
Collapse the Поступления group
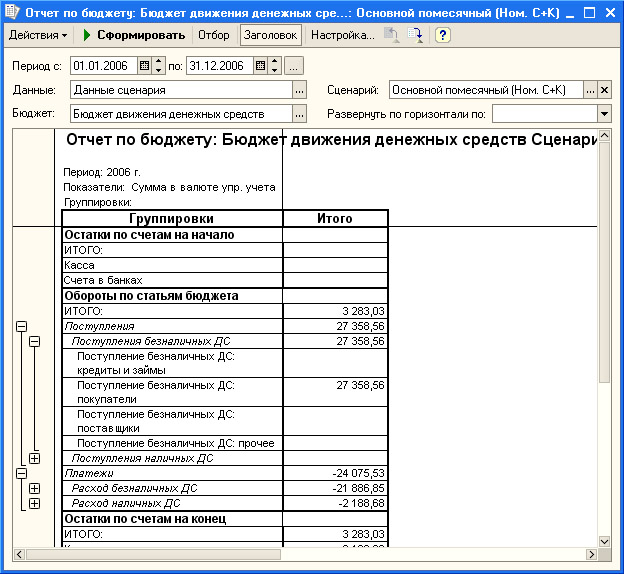click(x=21, y=326)
